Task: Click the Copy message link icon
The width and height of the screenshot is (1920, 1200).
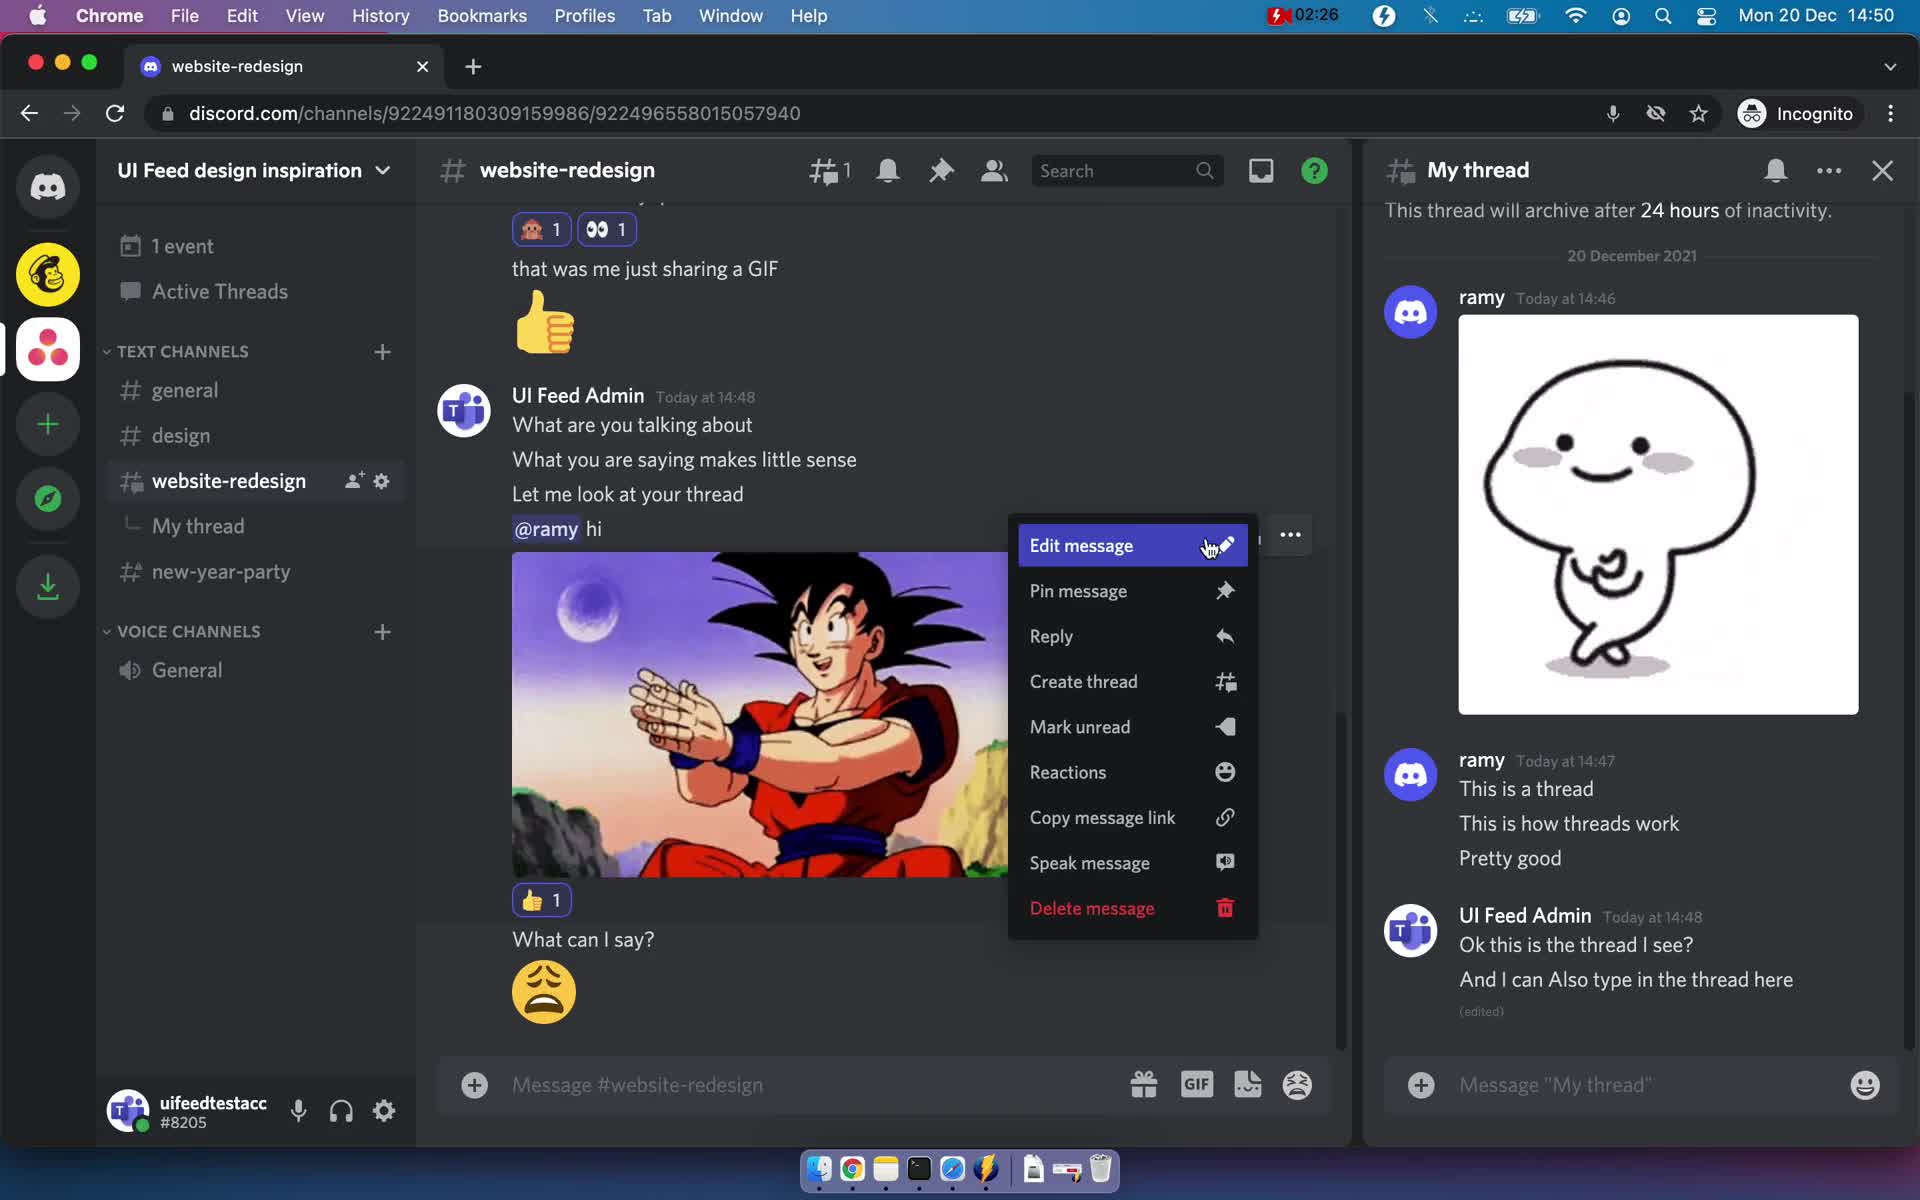Action: pos(1223,817)
